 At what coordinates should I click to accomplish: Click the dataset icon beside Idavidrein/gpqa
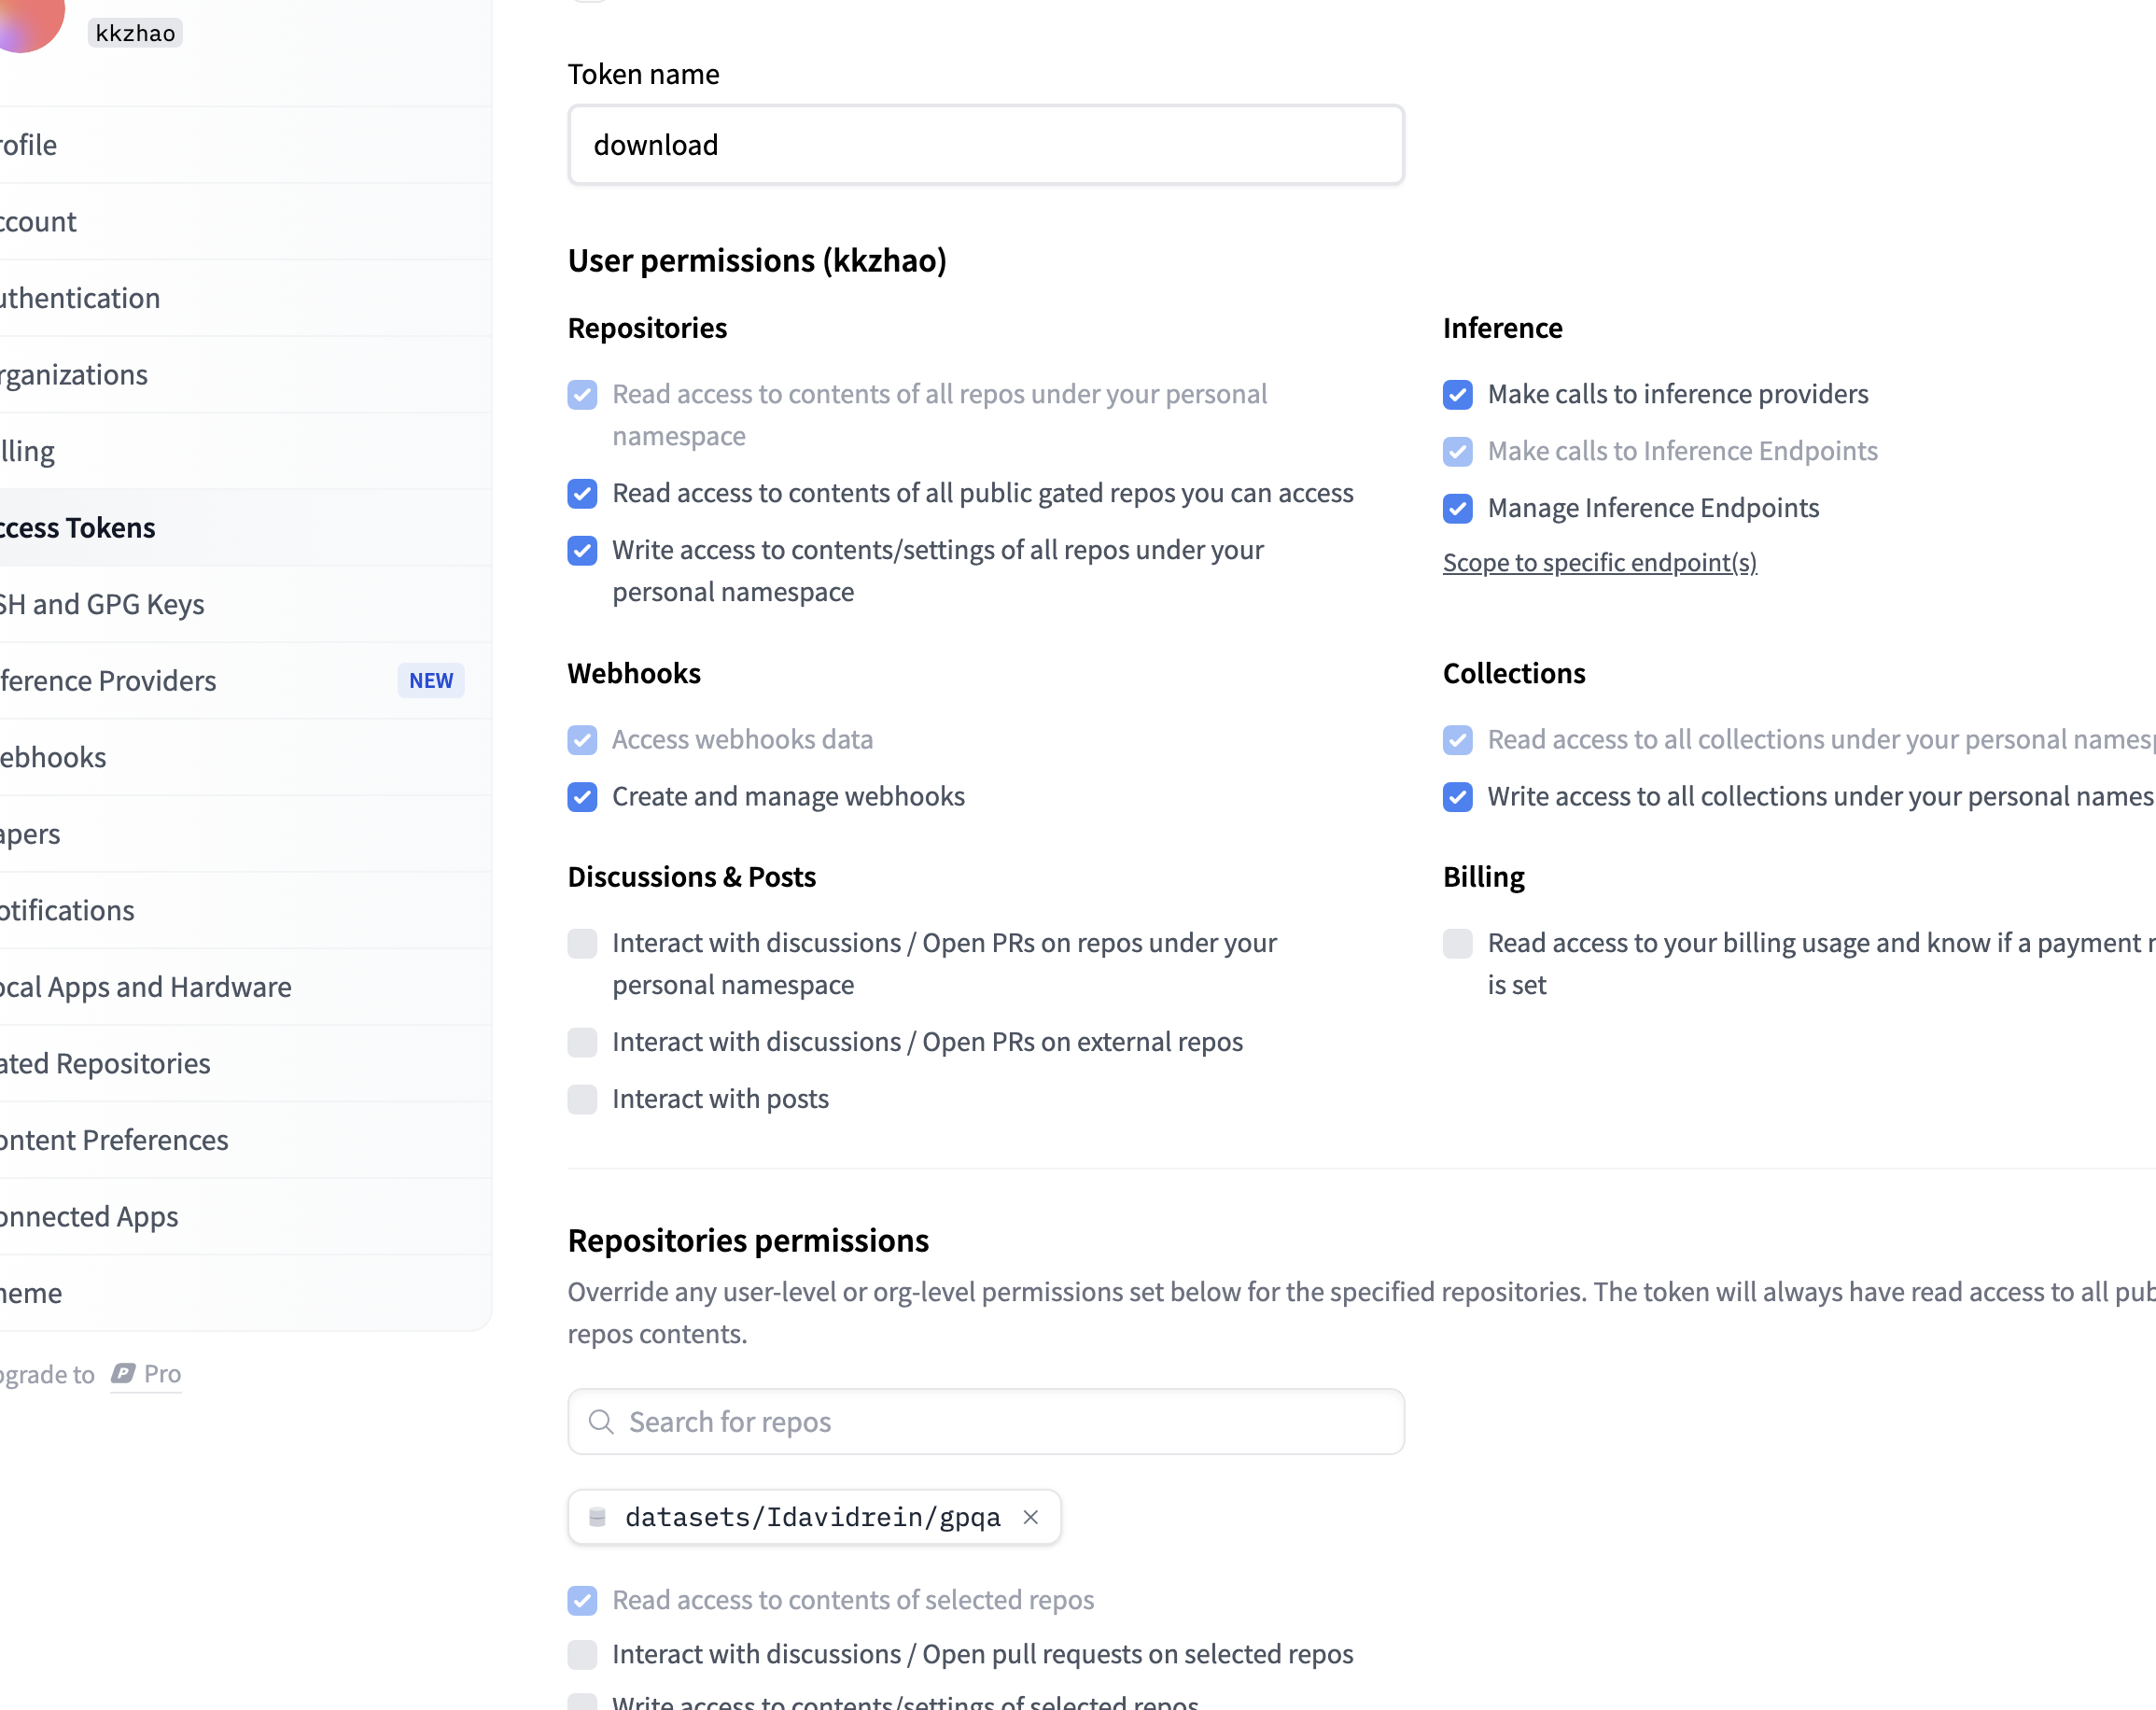(x=598, y=1517)
